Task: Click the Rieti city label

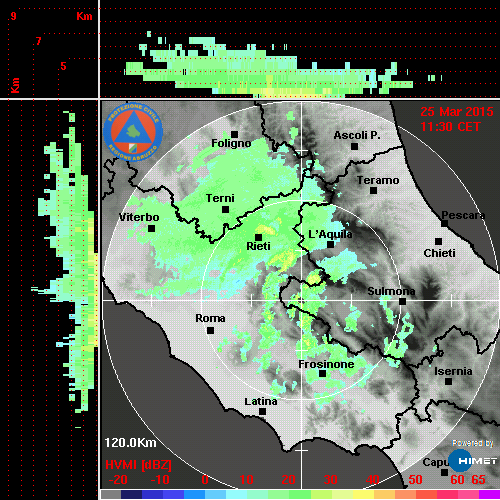Action: tap(258, 246)
